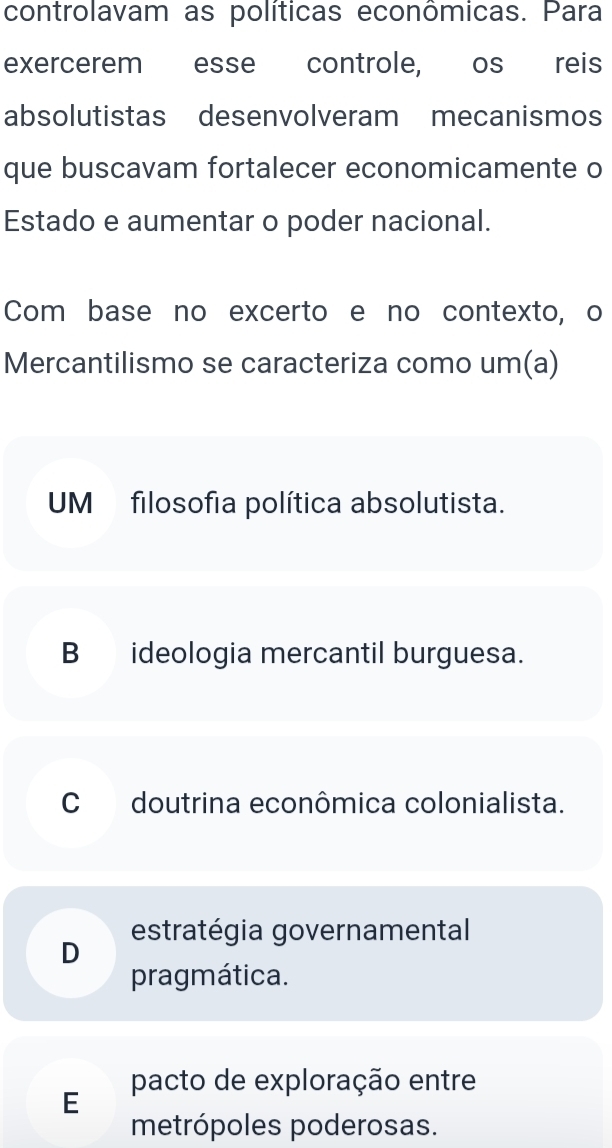Pick the highlighted letter D circle

(x=69, y=953)
